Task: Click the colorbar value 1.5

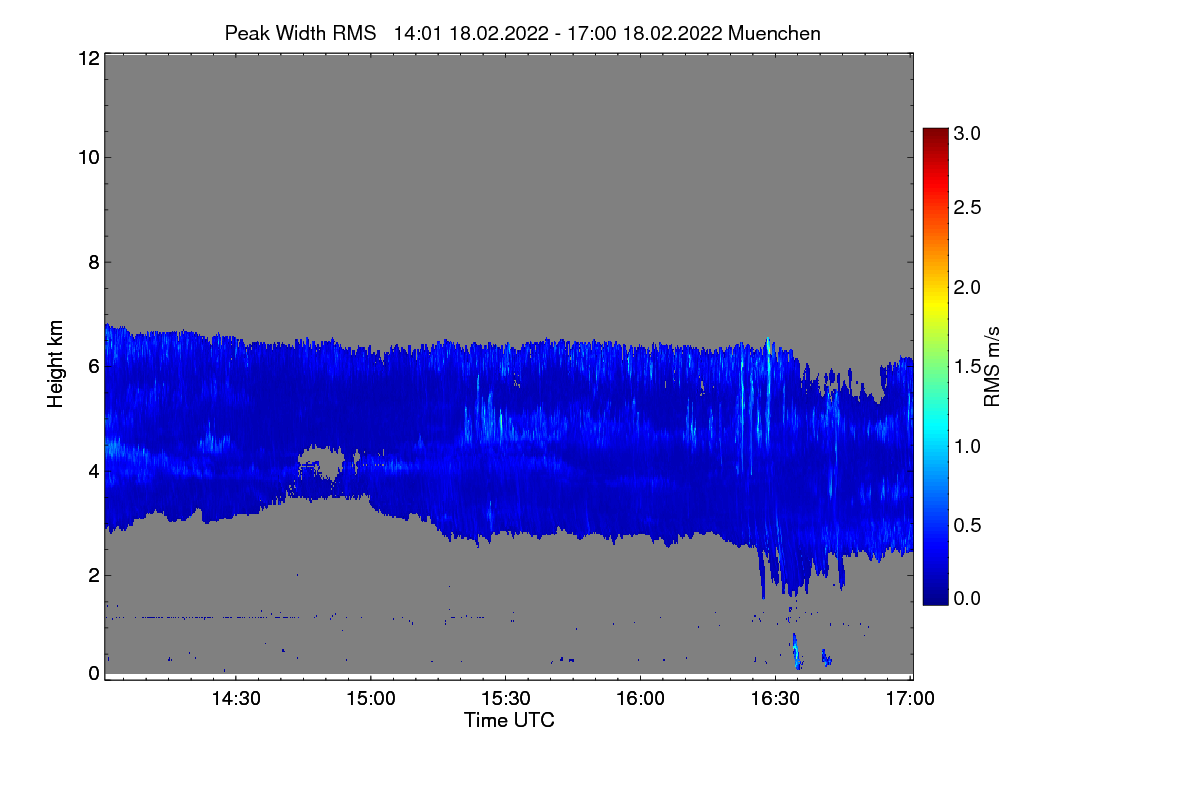Action: tap(967, 367)
